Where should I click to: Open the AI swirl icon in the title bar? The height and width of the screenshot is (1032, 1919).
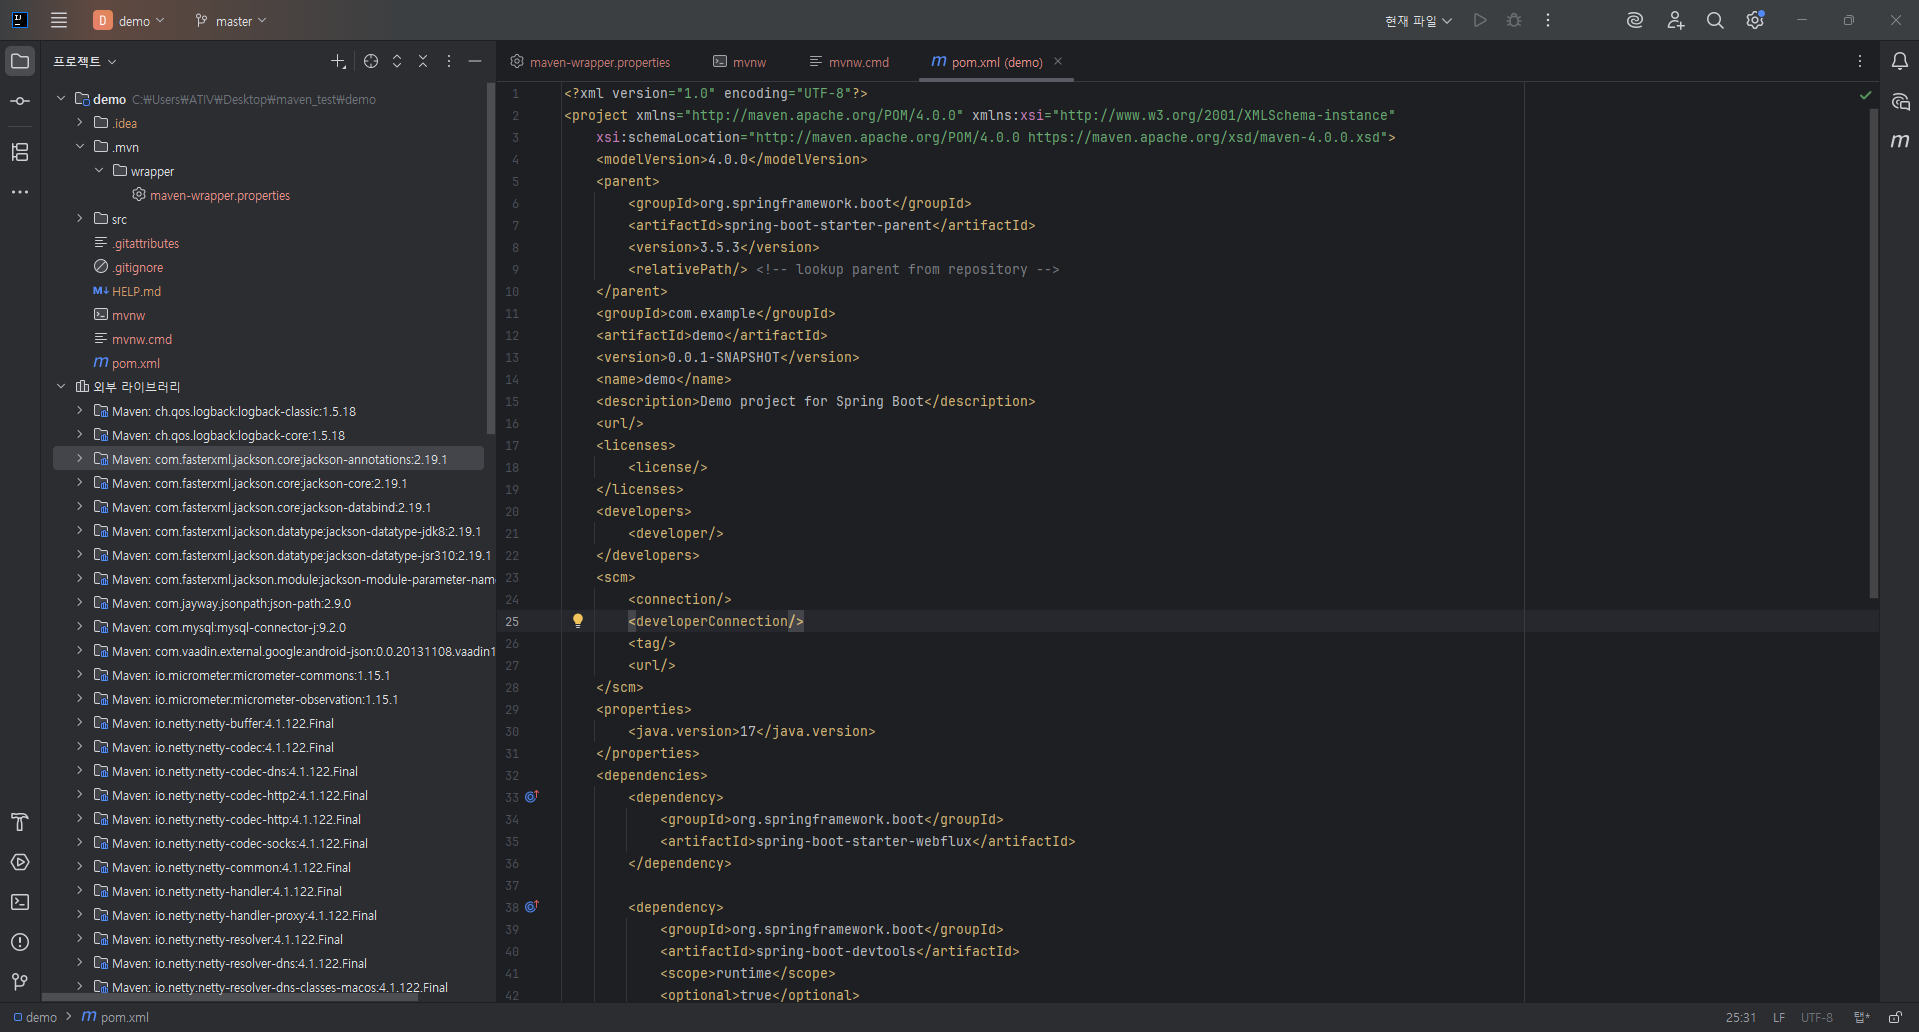pyautogui.click(x=1635, y=20)
